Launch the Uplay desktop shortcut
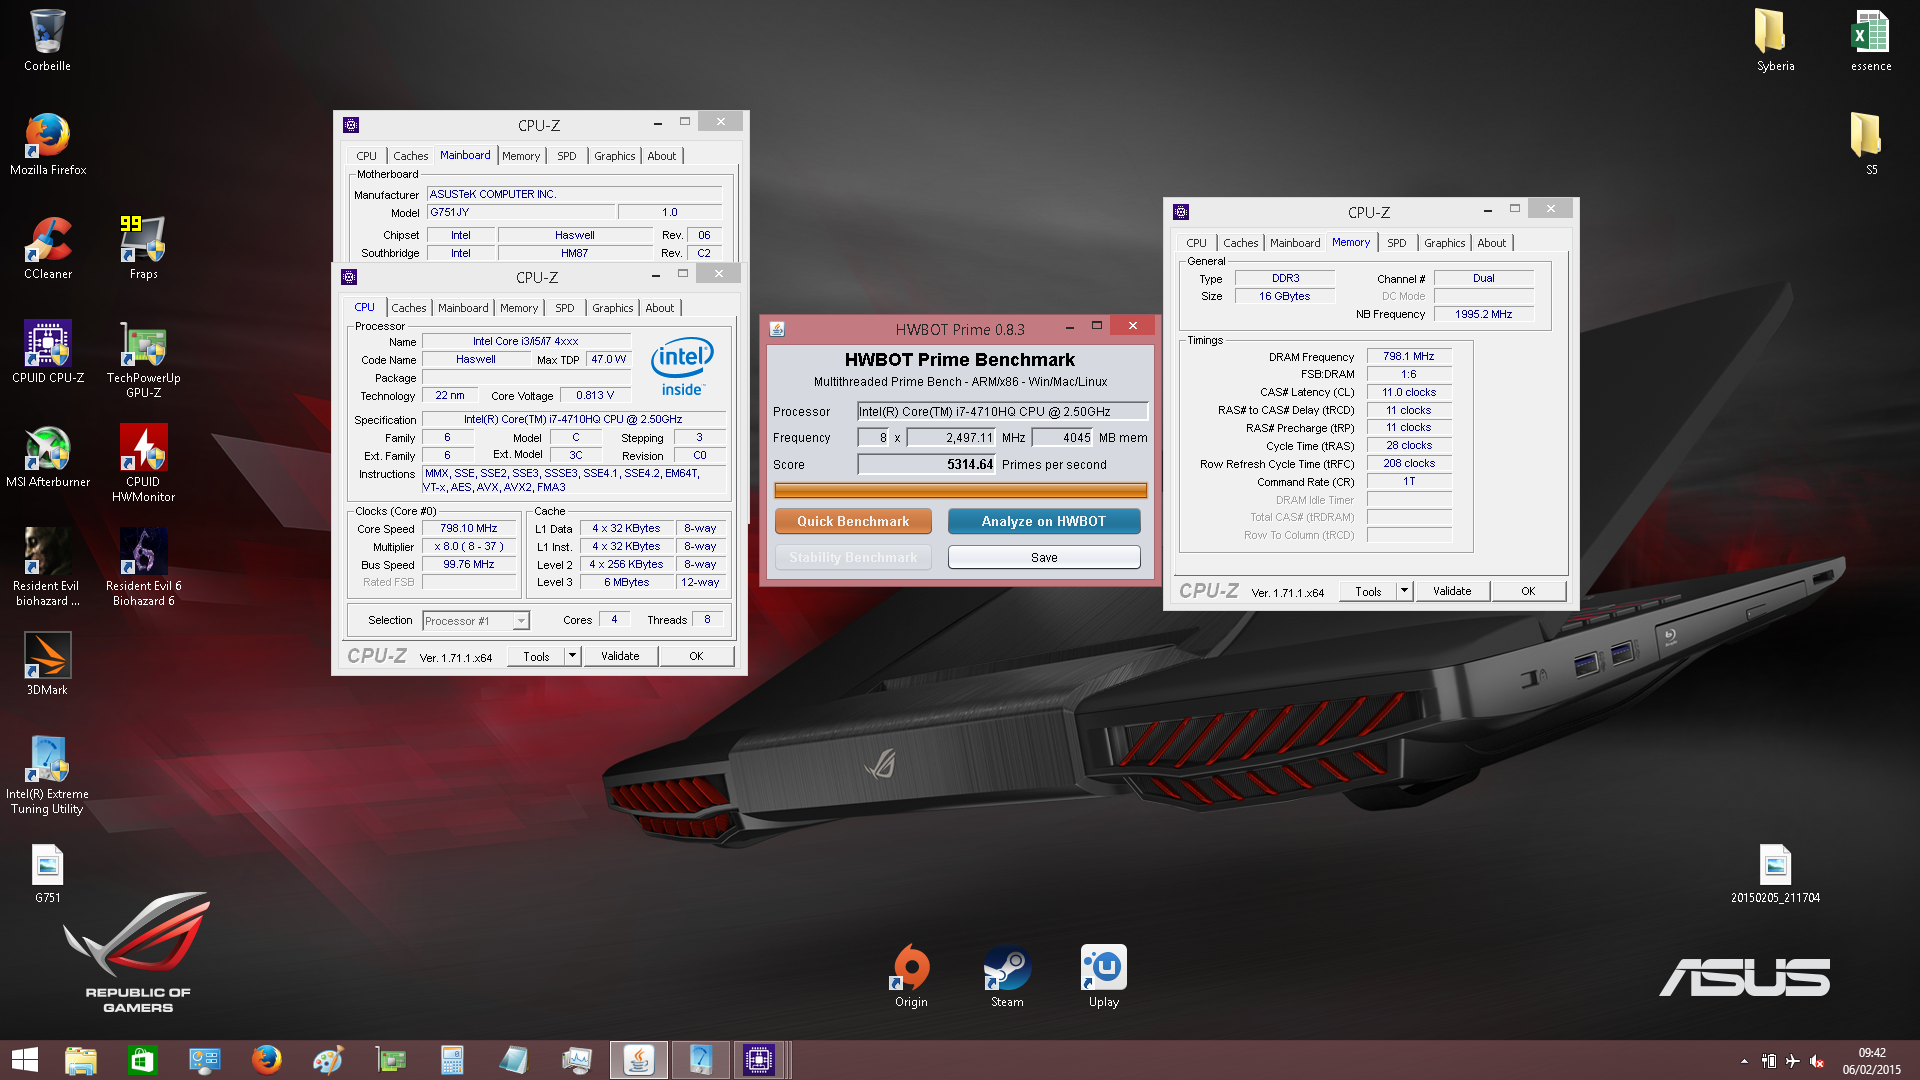1920x1080 pixels. pos(1103,976)
